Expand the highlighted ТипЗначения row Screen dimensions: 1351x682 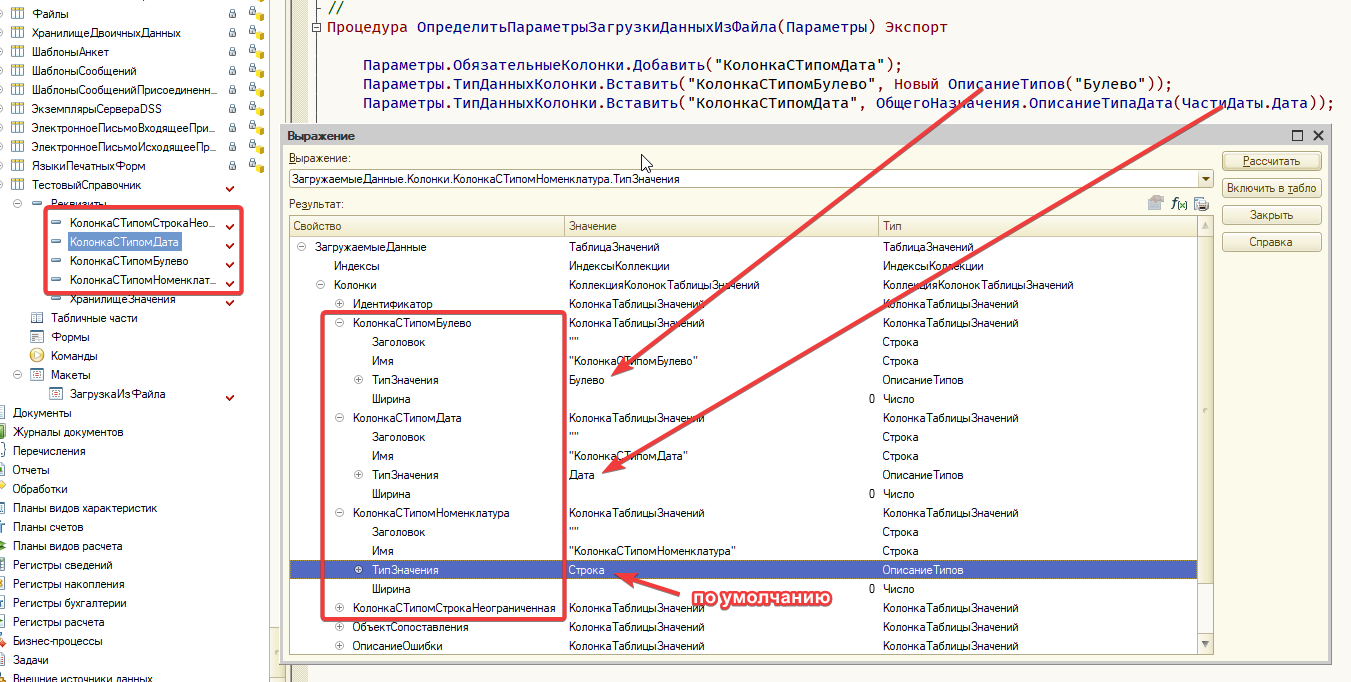[358, 570]
